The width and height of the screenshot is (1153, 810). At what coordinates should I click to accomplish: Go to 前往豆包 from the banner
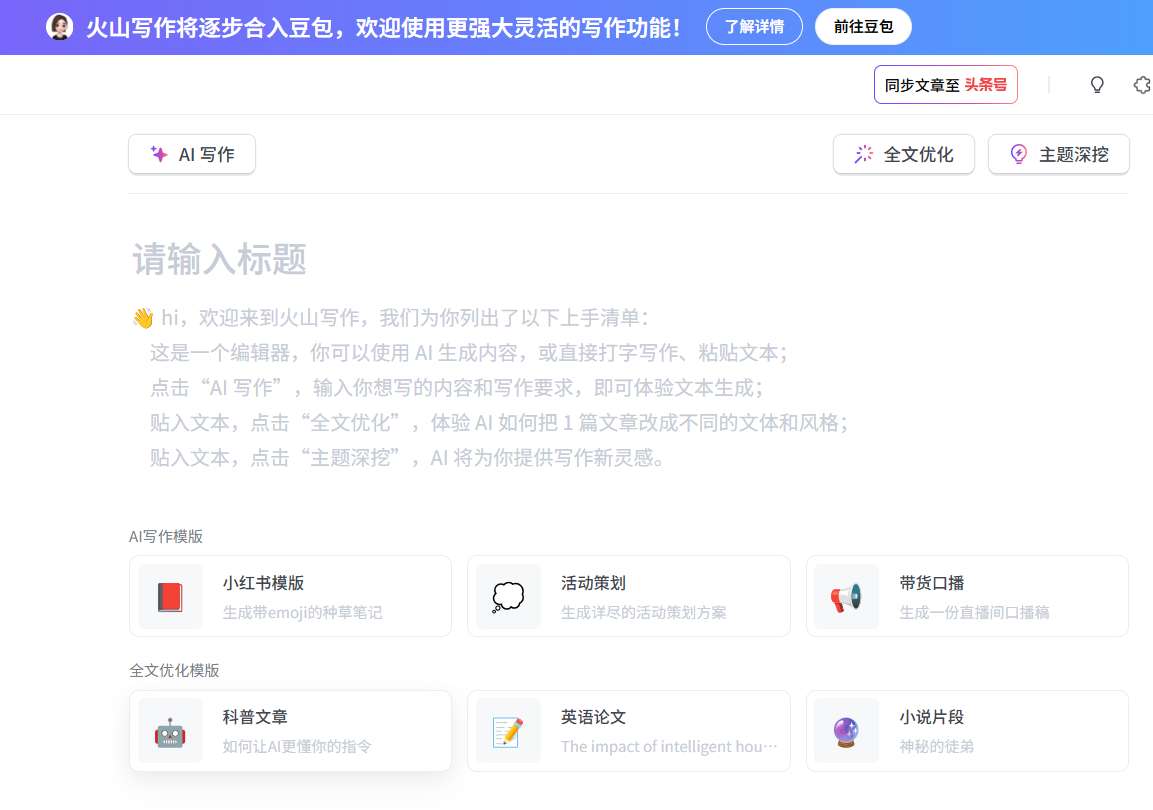pyautogui.click(x=863, y=27)
